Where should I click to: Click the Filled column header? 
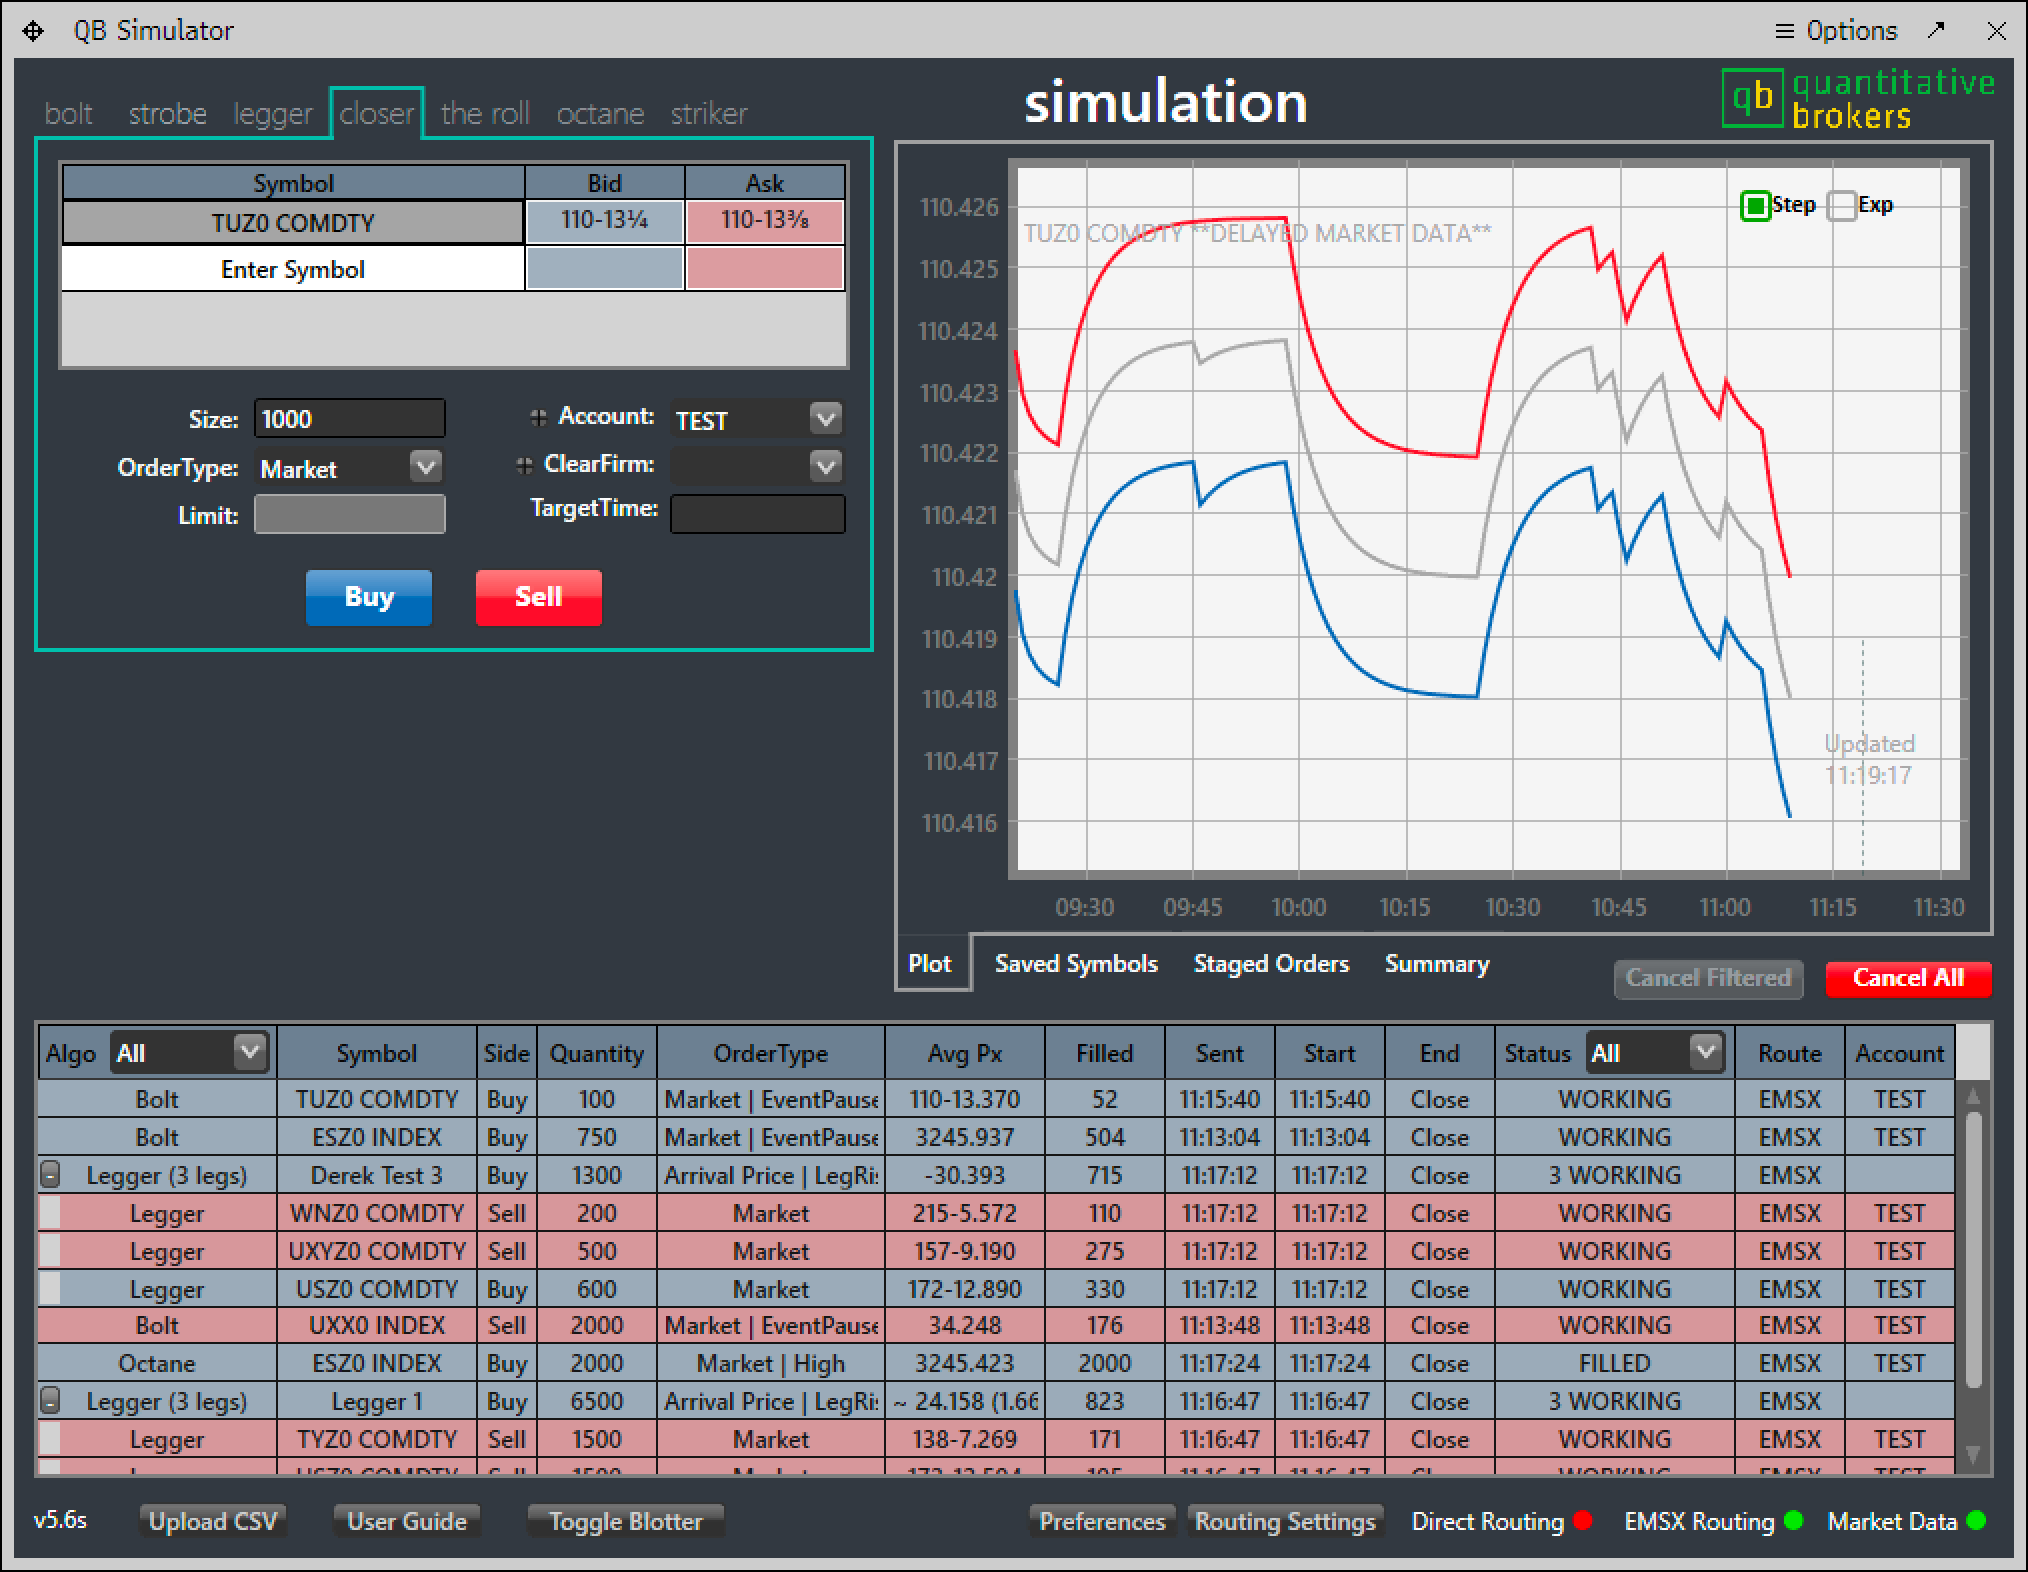1104,1053
